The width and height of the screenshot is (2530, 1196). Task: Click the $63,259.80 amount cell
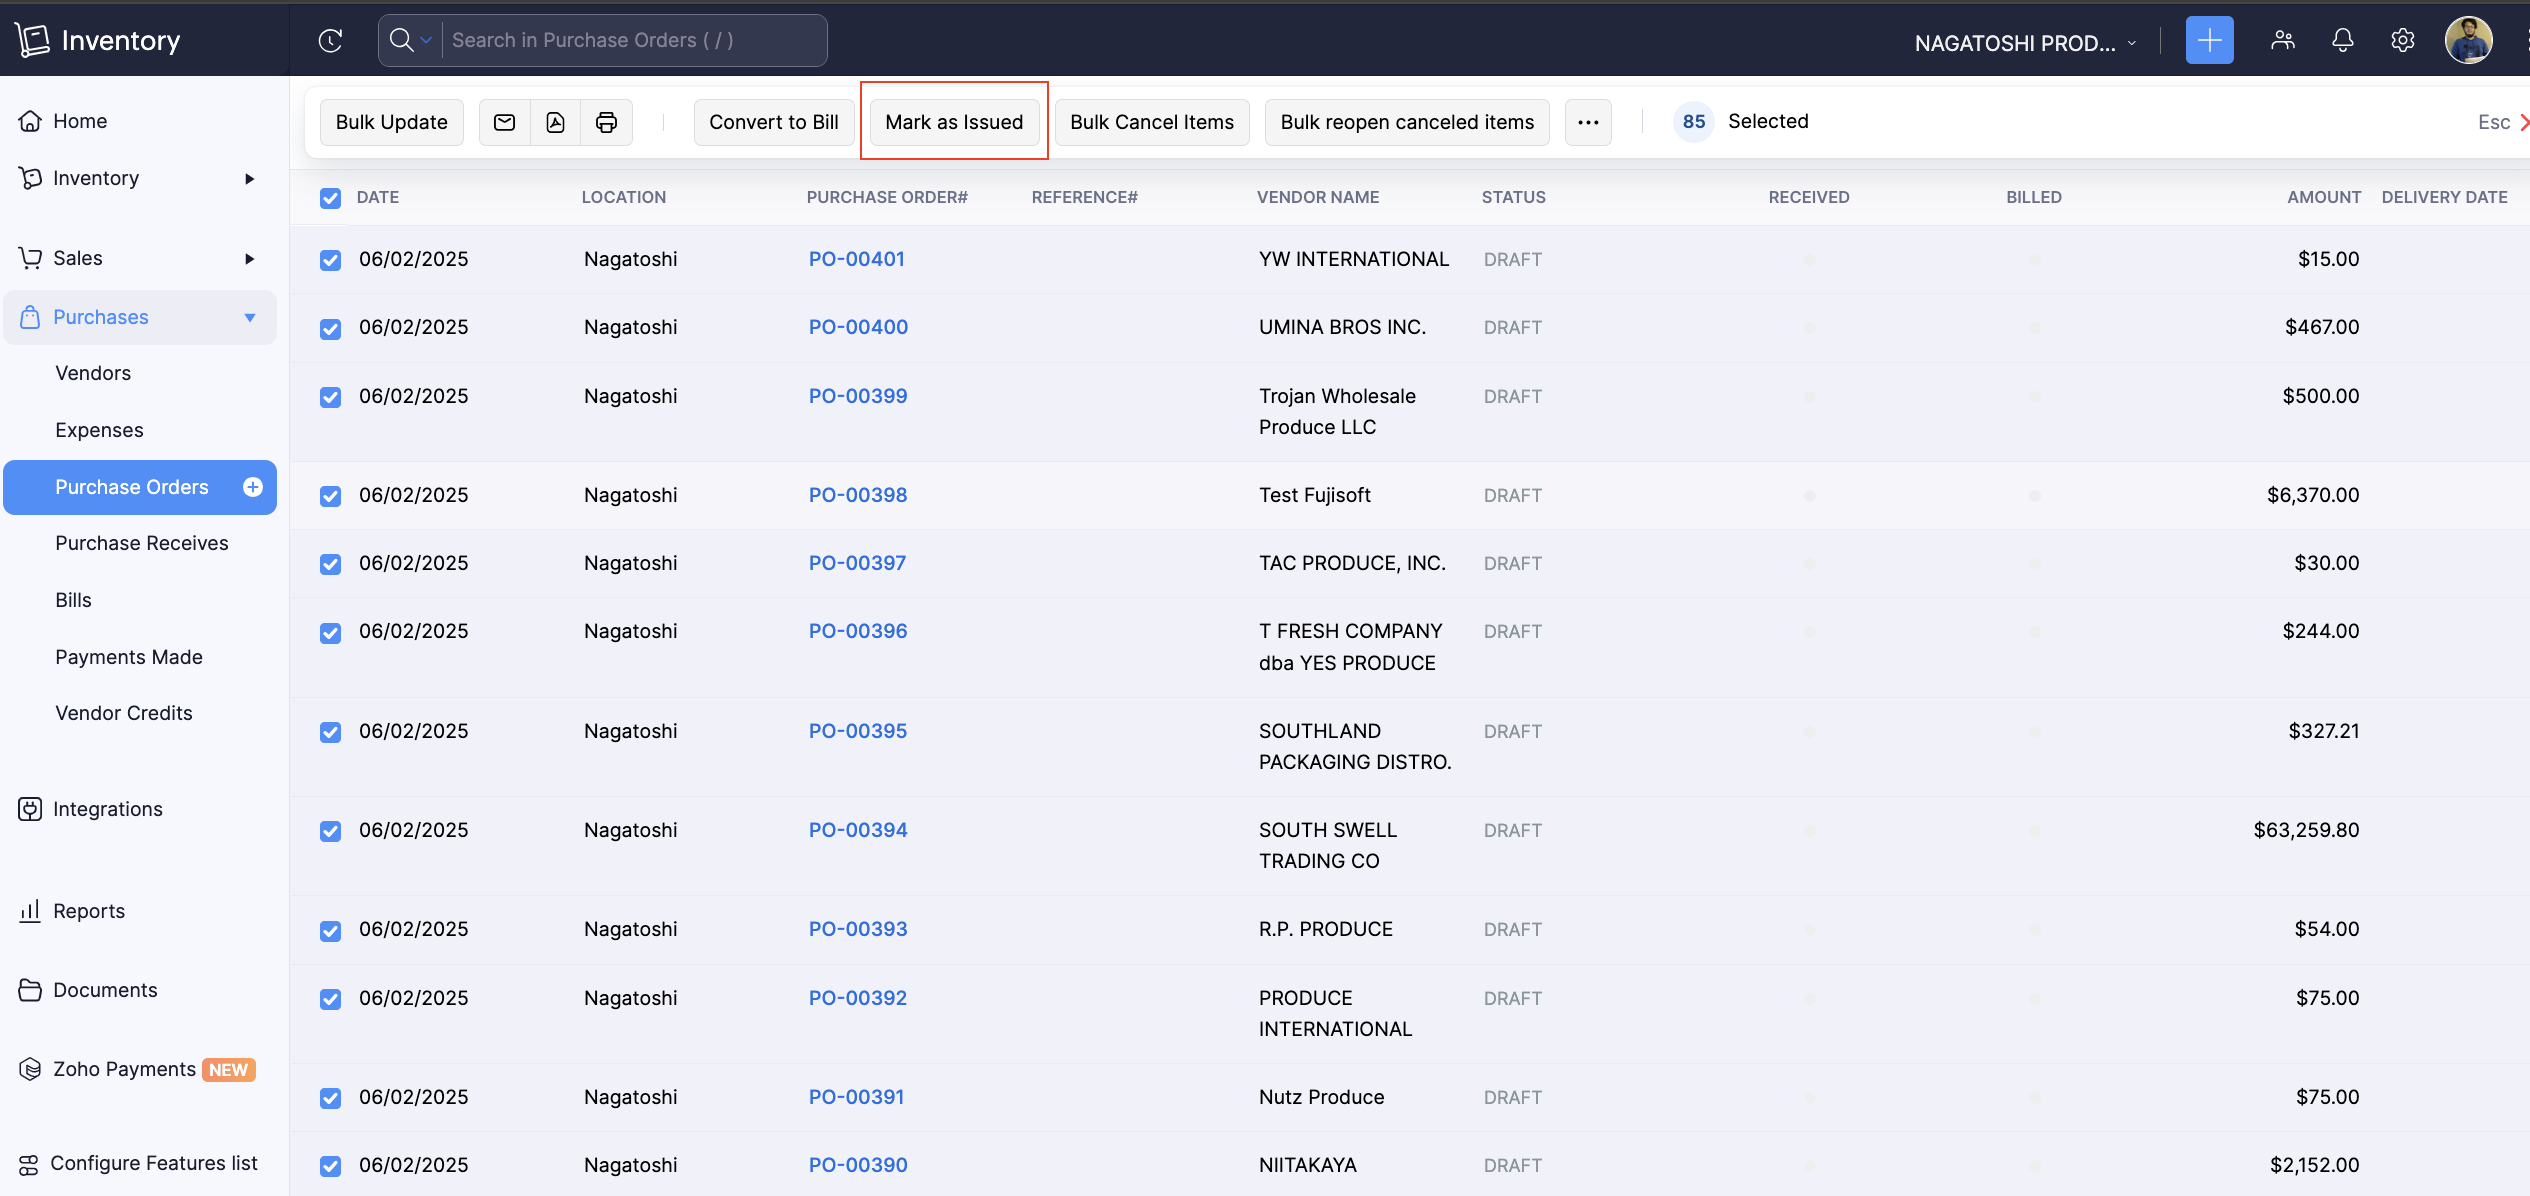tap(2306, 830)
